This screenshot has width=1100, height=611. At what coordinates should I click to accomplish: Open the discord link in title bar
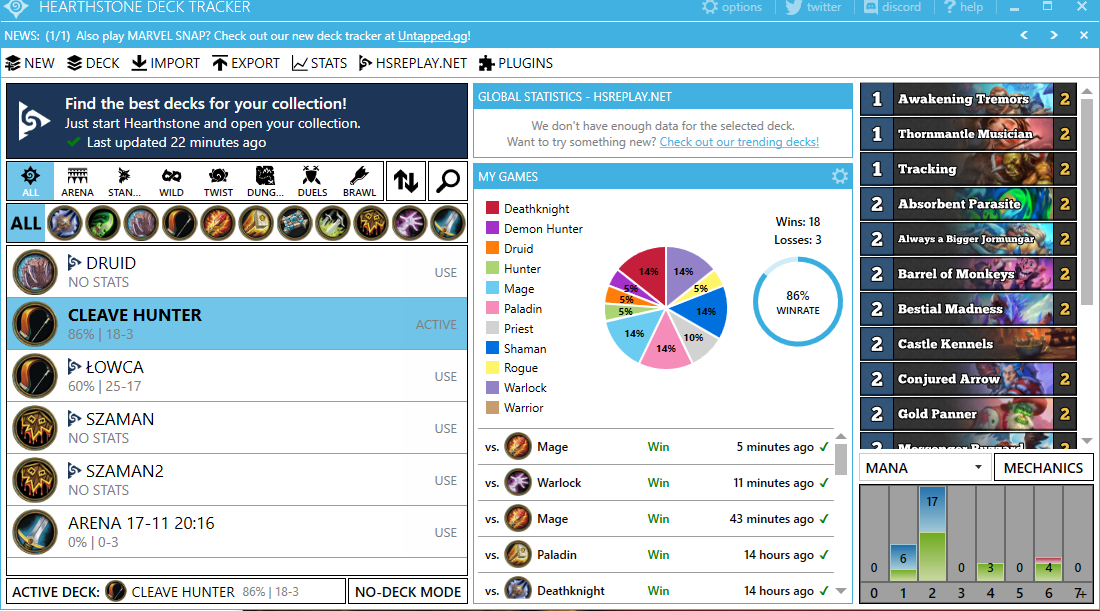892,7
